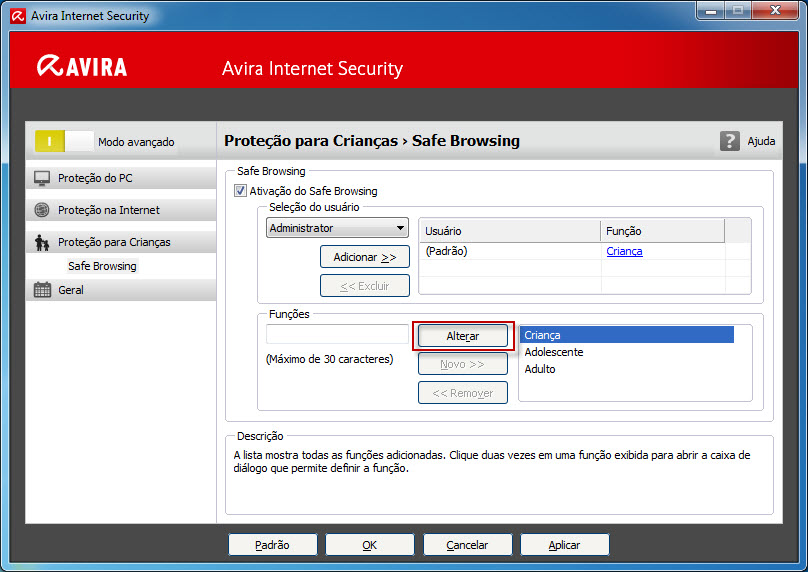Click the Alterar button
Screen dimensions: 808x572
463,336
